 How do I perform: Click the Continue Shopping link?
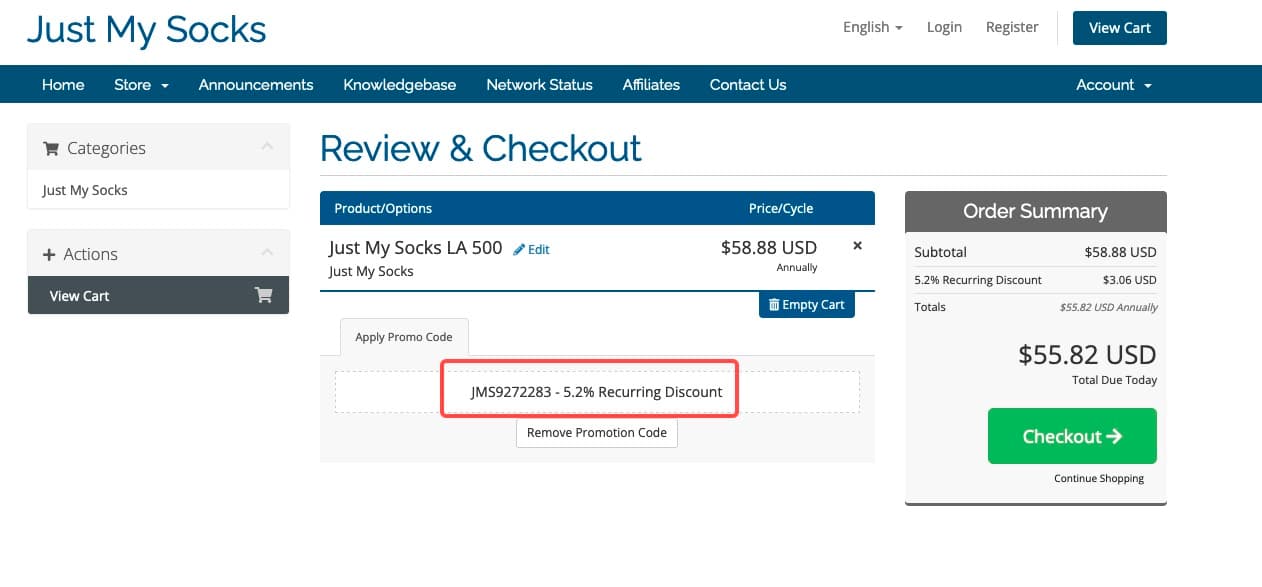tap(1099, 478)
